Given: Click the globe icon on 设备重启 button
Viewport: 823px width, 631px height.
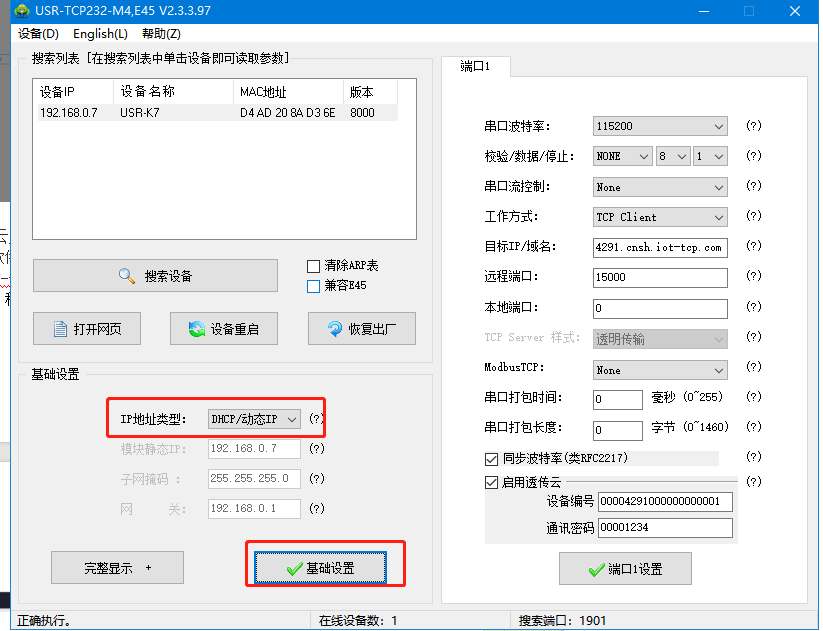Looking at the screenshot, I should pyautogui.click(x=195, y=329).
